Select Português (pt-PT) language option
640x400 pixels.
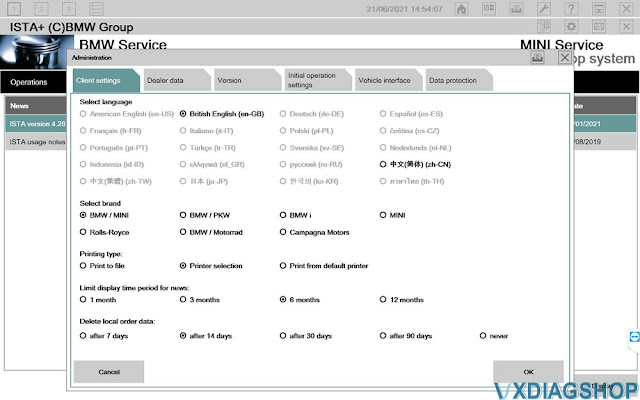[x=114, y=148]
